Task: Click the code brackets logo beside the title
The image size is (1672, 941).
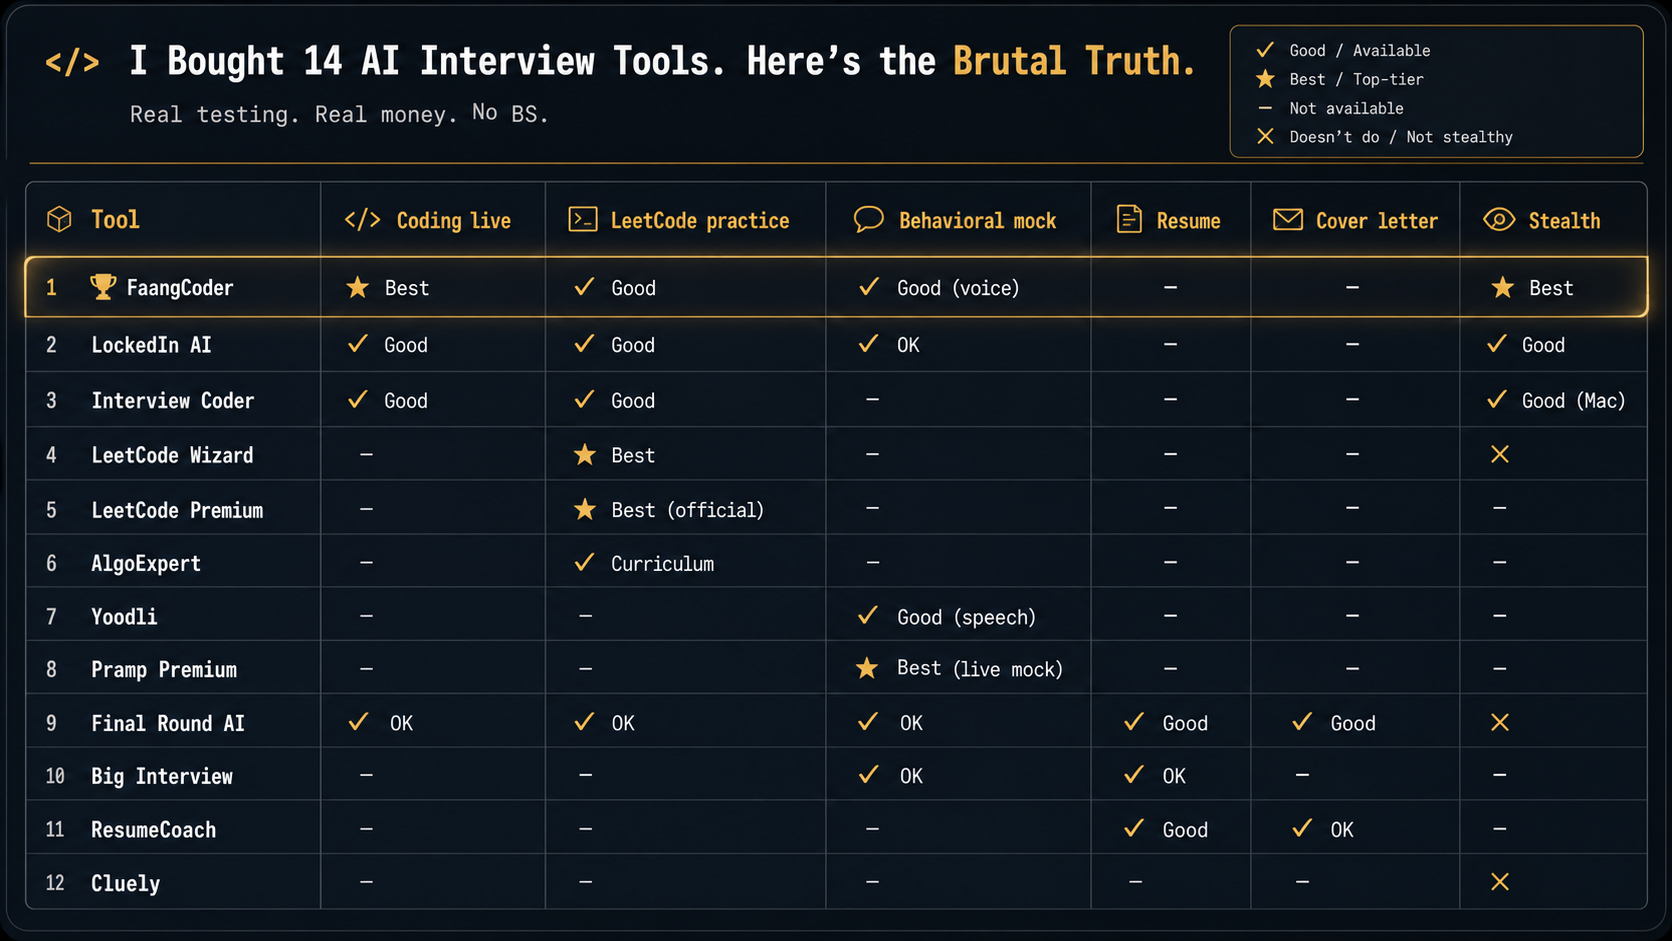Action: (72, 62)
